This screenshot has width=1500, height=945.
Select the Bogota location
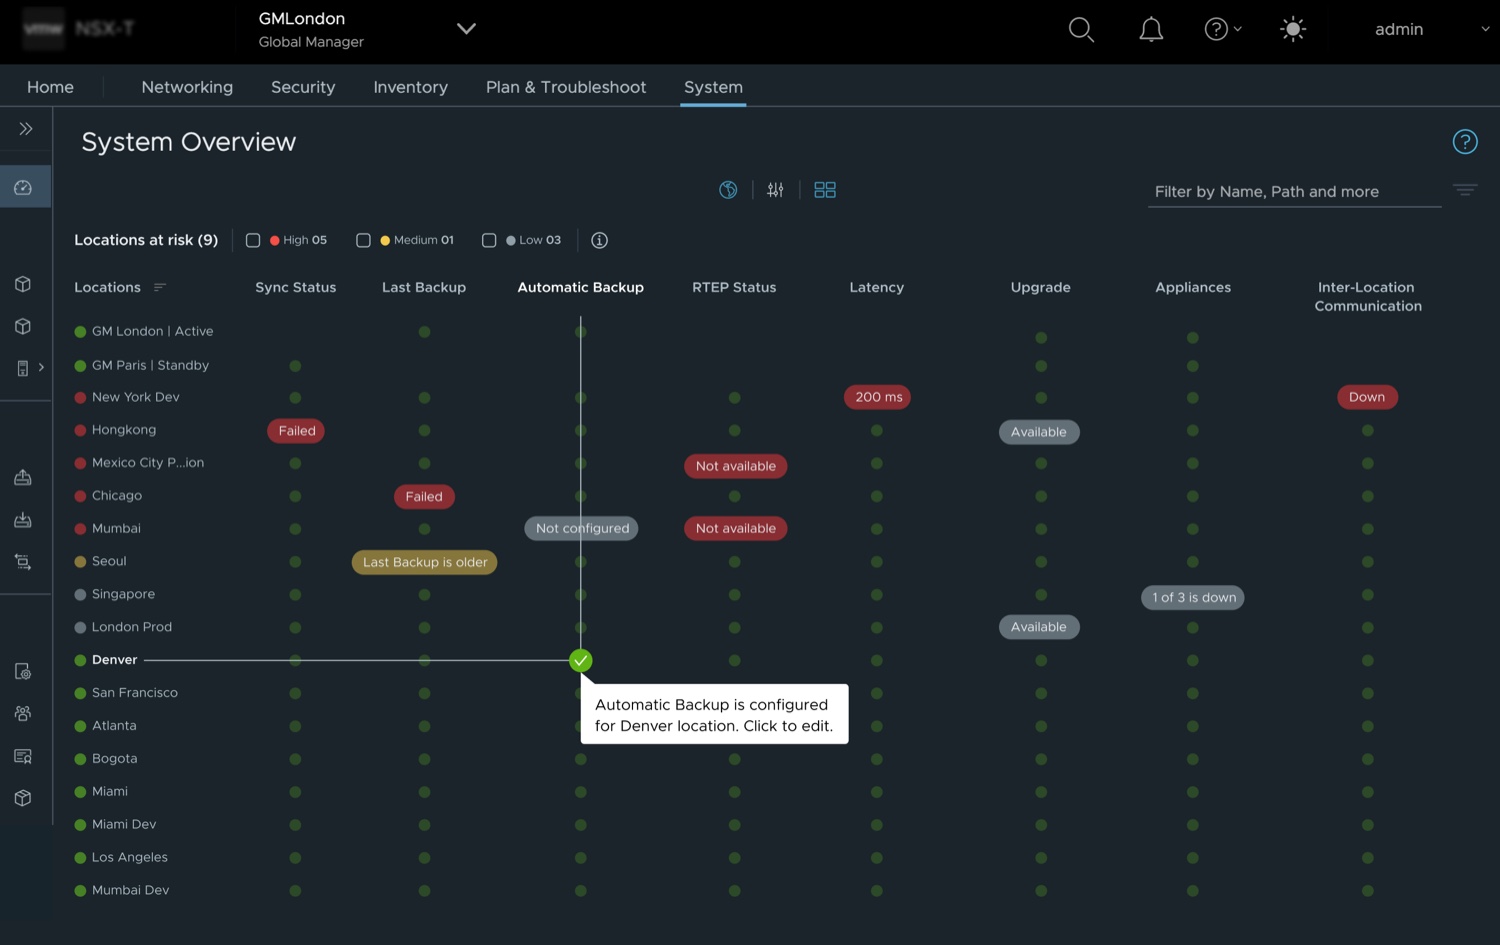pos(114,758)
